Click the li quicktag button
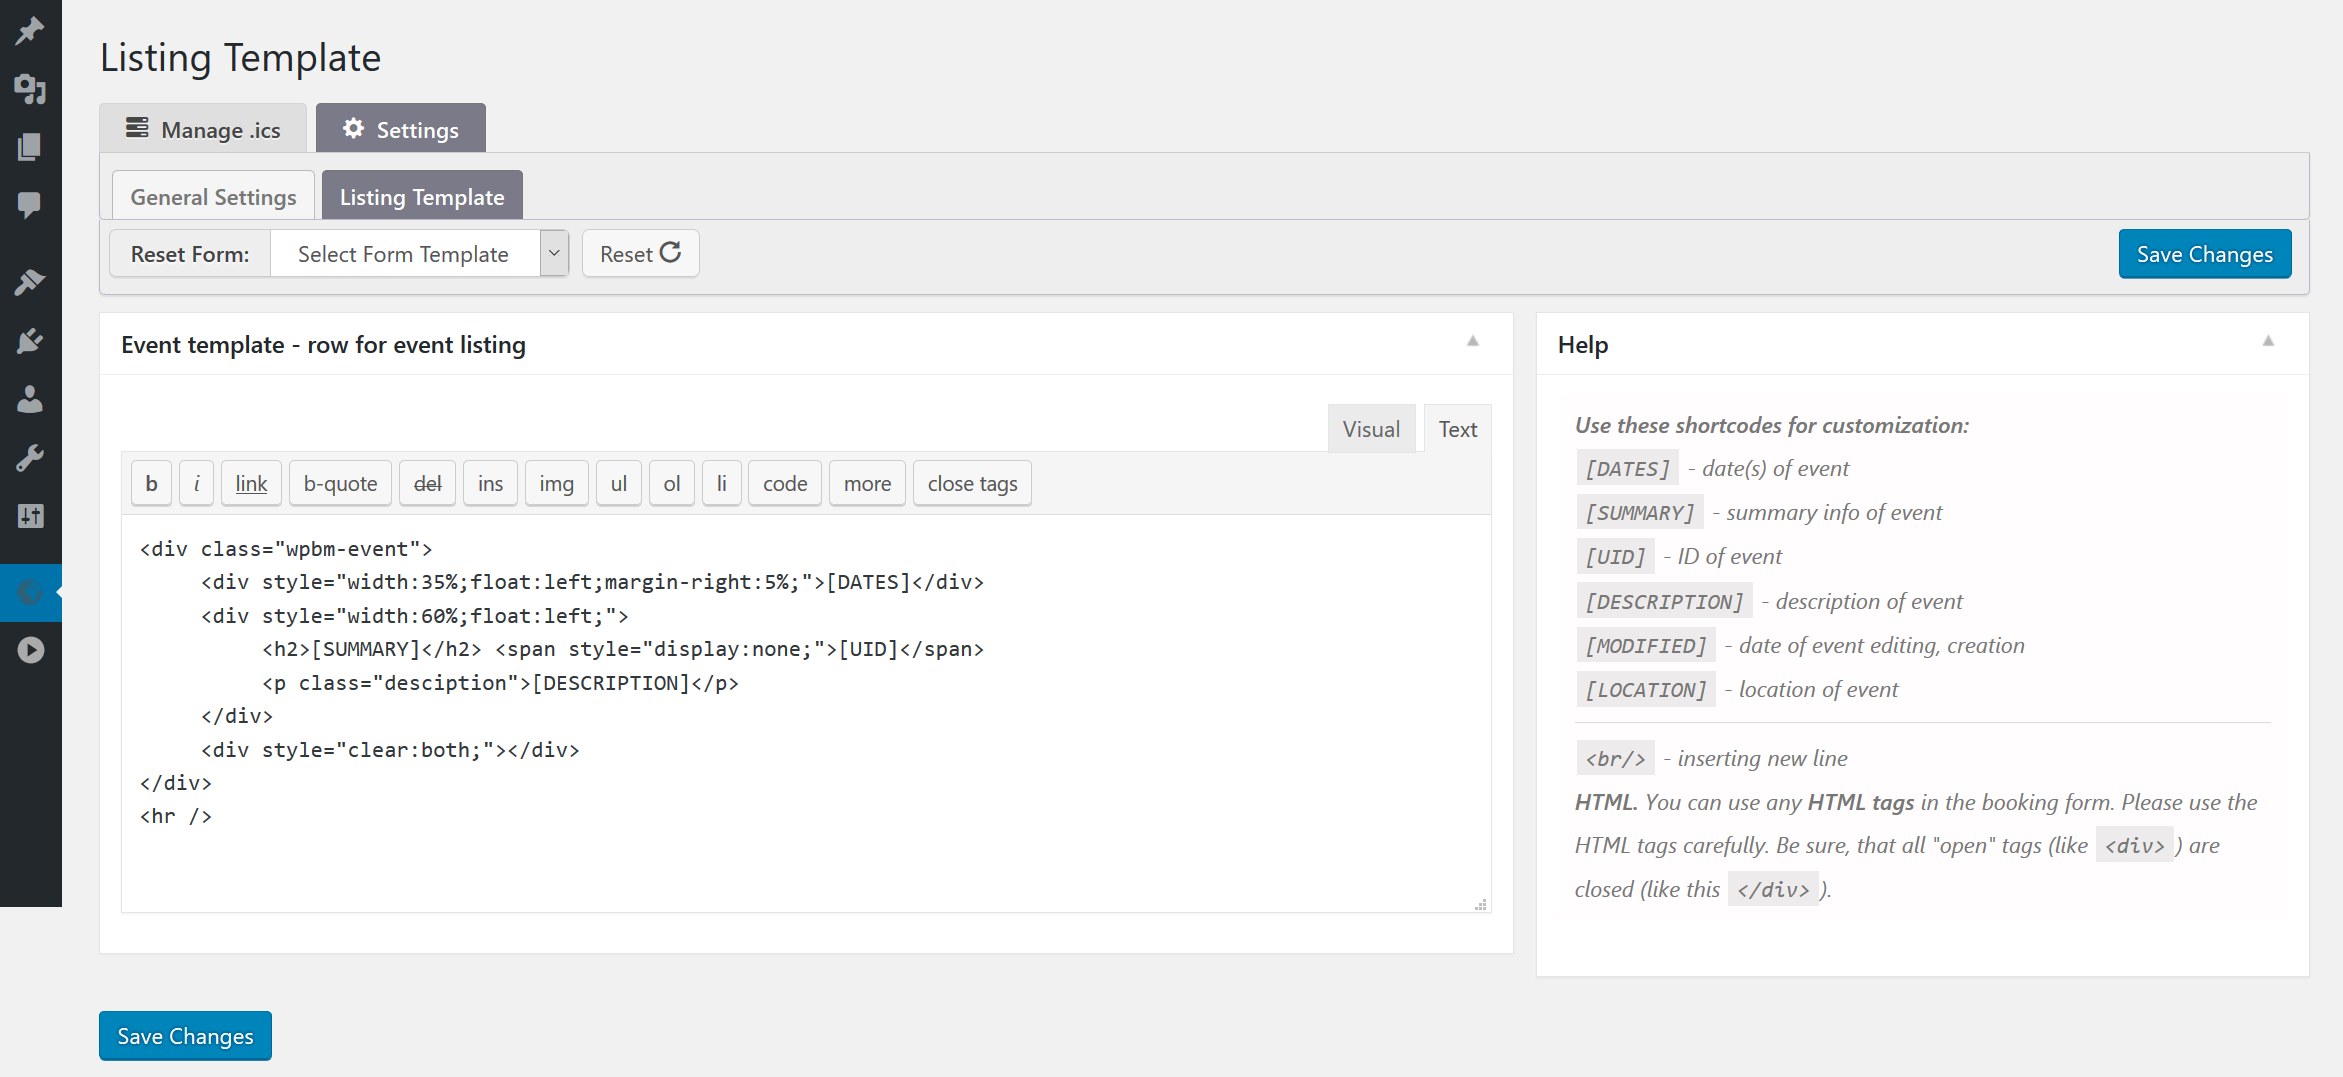2343x1077 pixels. (721, 483)
